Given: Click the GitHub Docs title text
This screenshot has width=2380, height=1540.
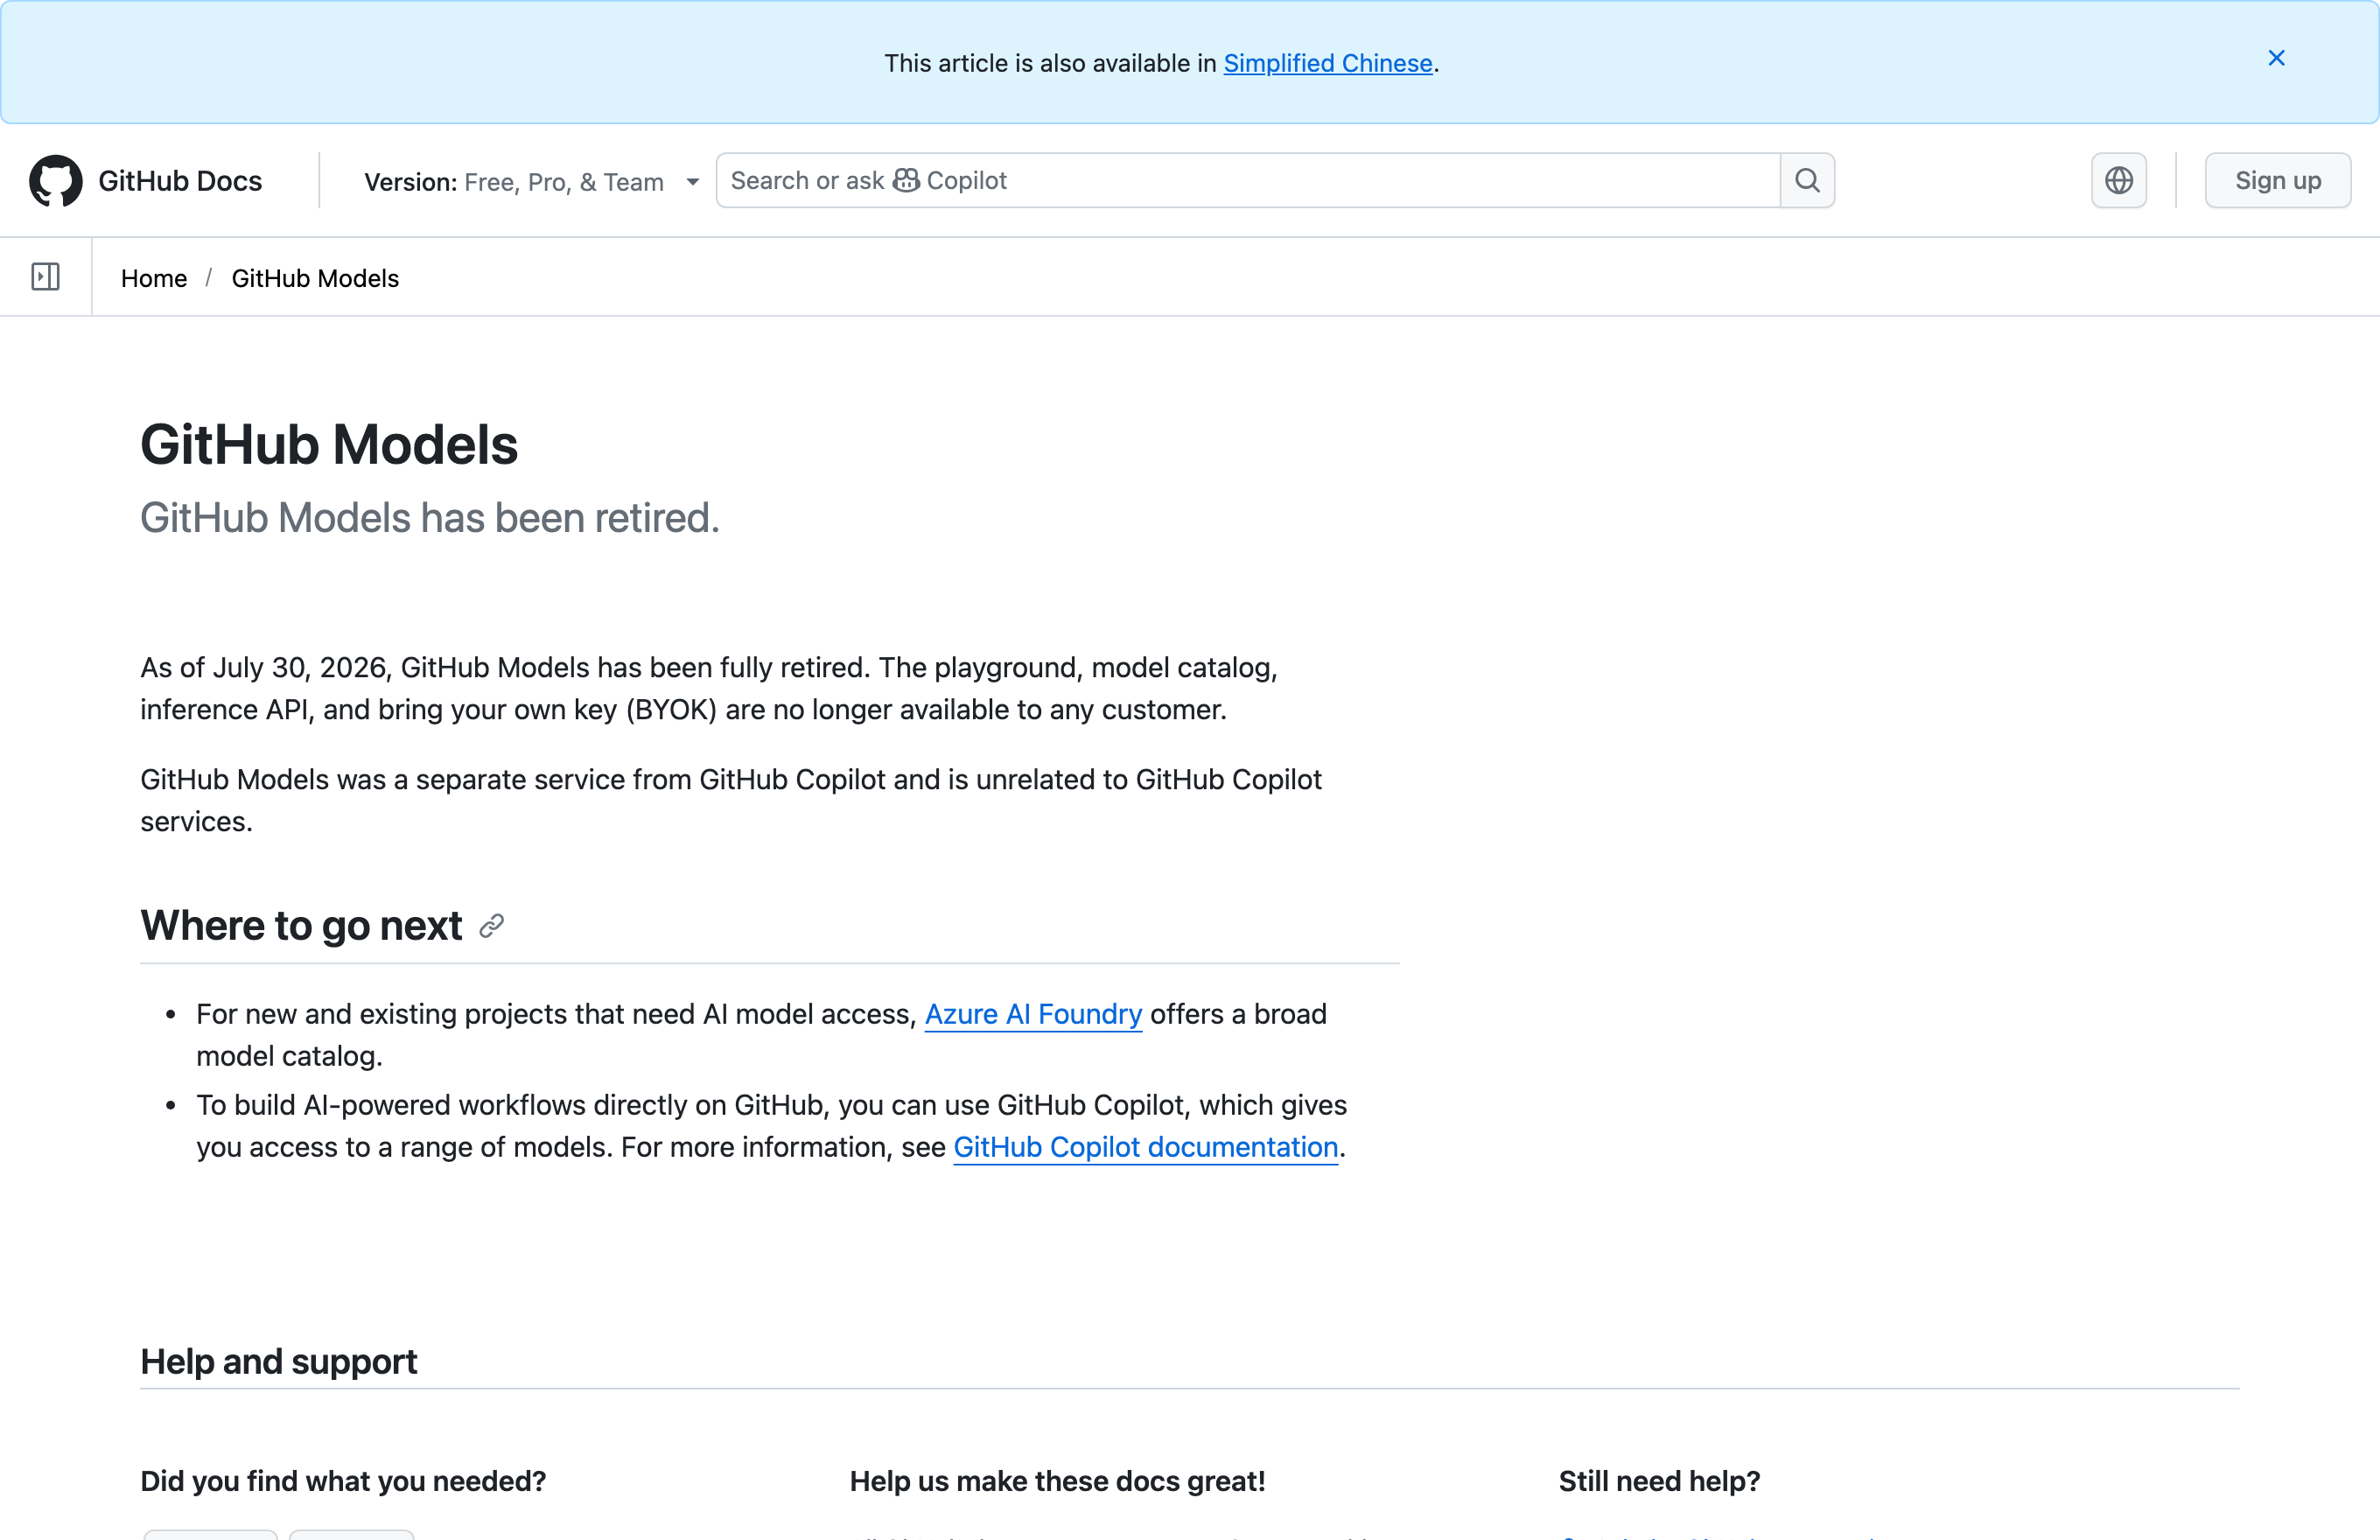Looking at the screenshot, I should click(180, 181).
